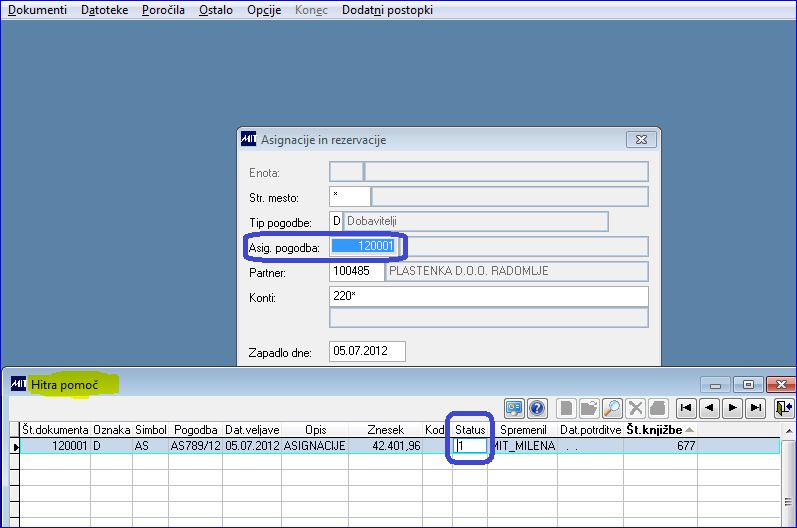Click the Asig. pogodba field

pyautogui.click(x=363, y=246)
